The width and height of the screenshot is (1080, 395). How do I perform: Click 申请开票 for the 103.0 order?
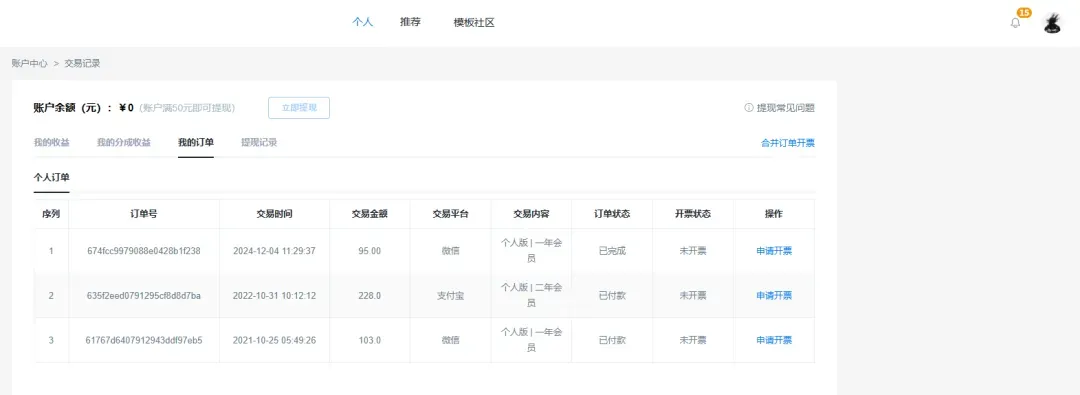click(774, 340)
